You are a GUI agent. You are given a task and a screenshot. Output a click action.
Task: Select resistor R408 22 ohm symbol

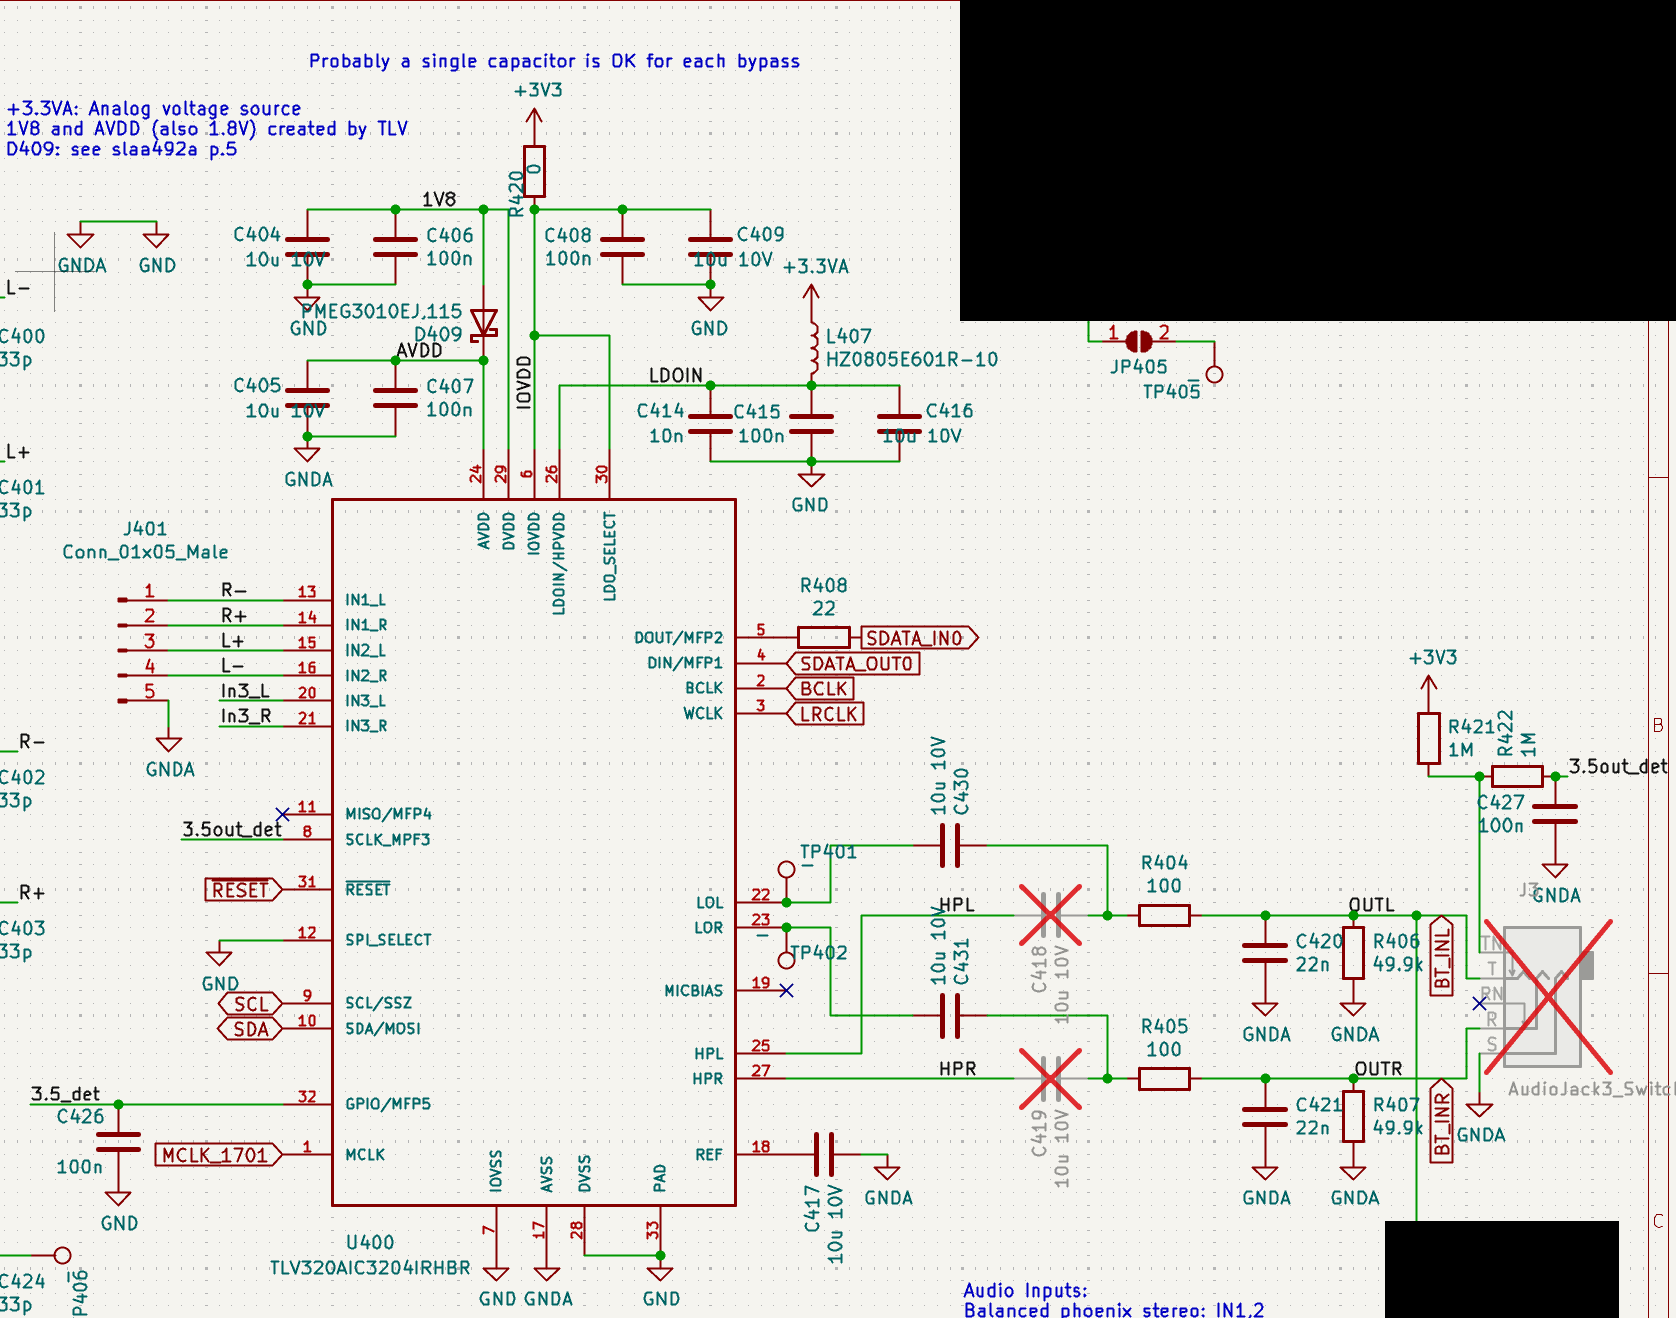[824, 637]
